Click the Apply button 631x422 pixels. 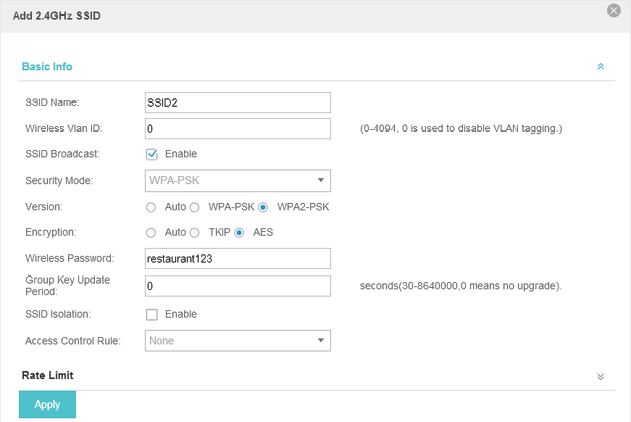pyautogui.click(x=47, y=404)
